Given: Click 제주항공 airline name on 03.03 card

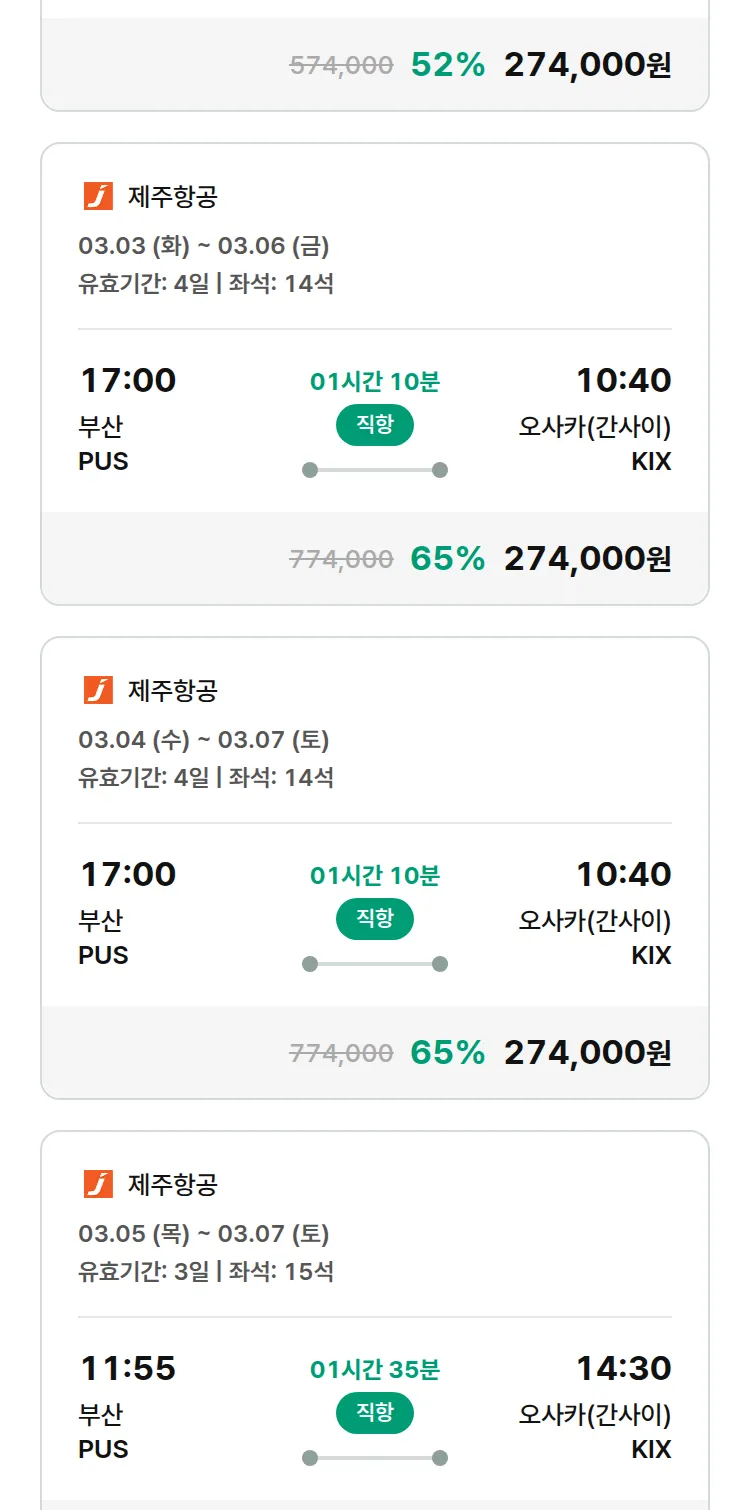Looking at the screenshot, I should [172, 196].
